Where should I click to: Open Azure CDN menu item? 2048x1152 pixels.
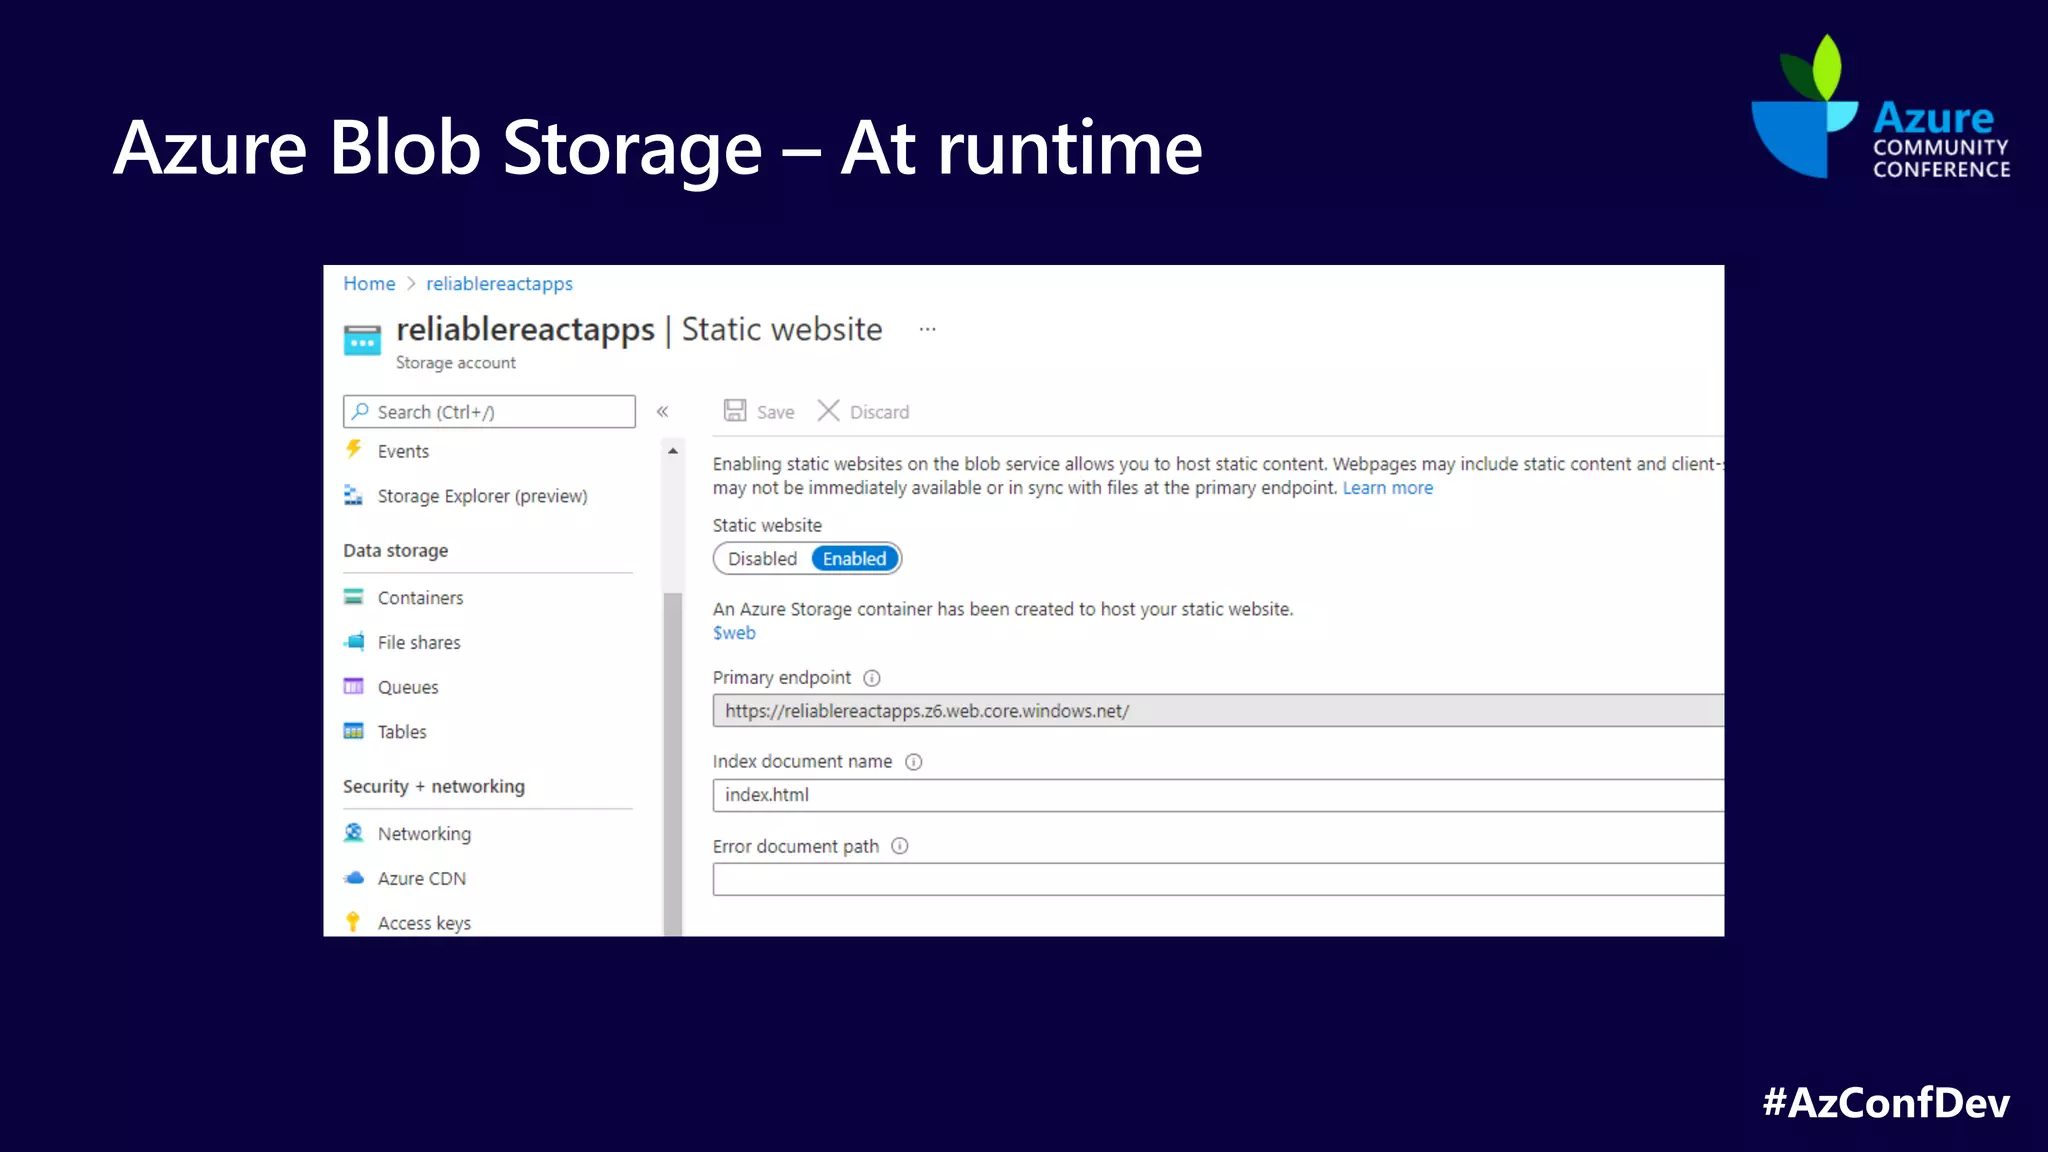(x=421, y=879)
